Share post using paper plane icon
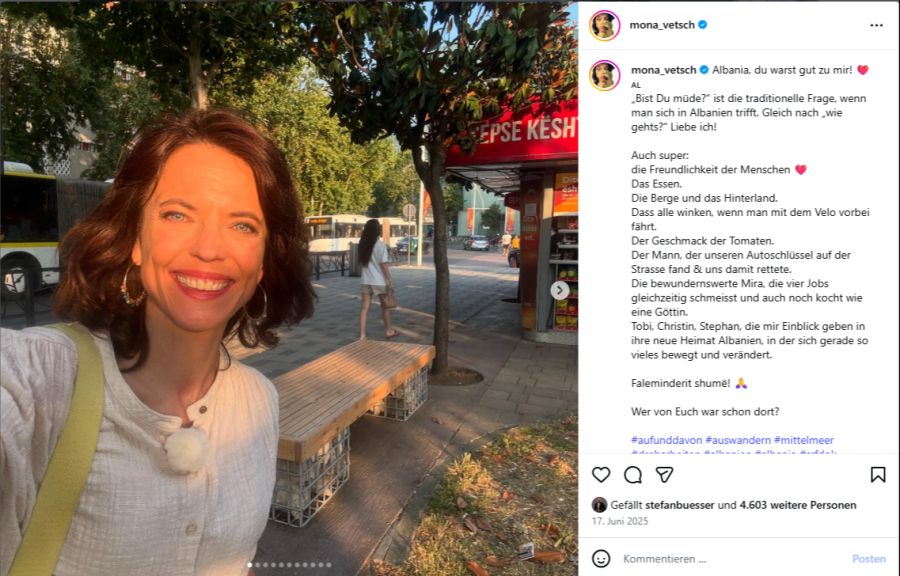This screenshot has width=900, height=576. point(664,474)
